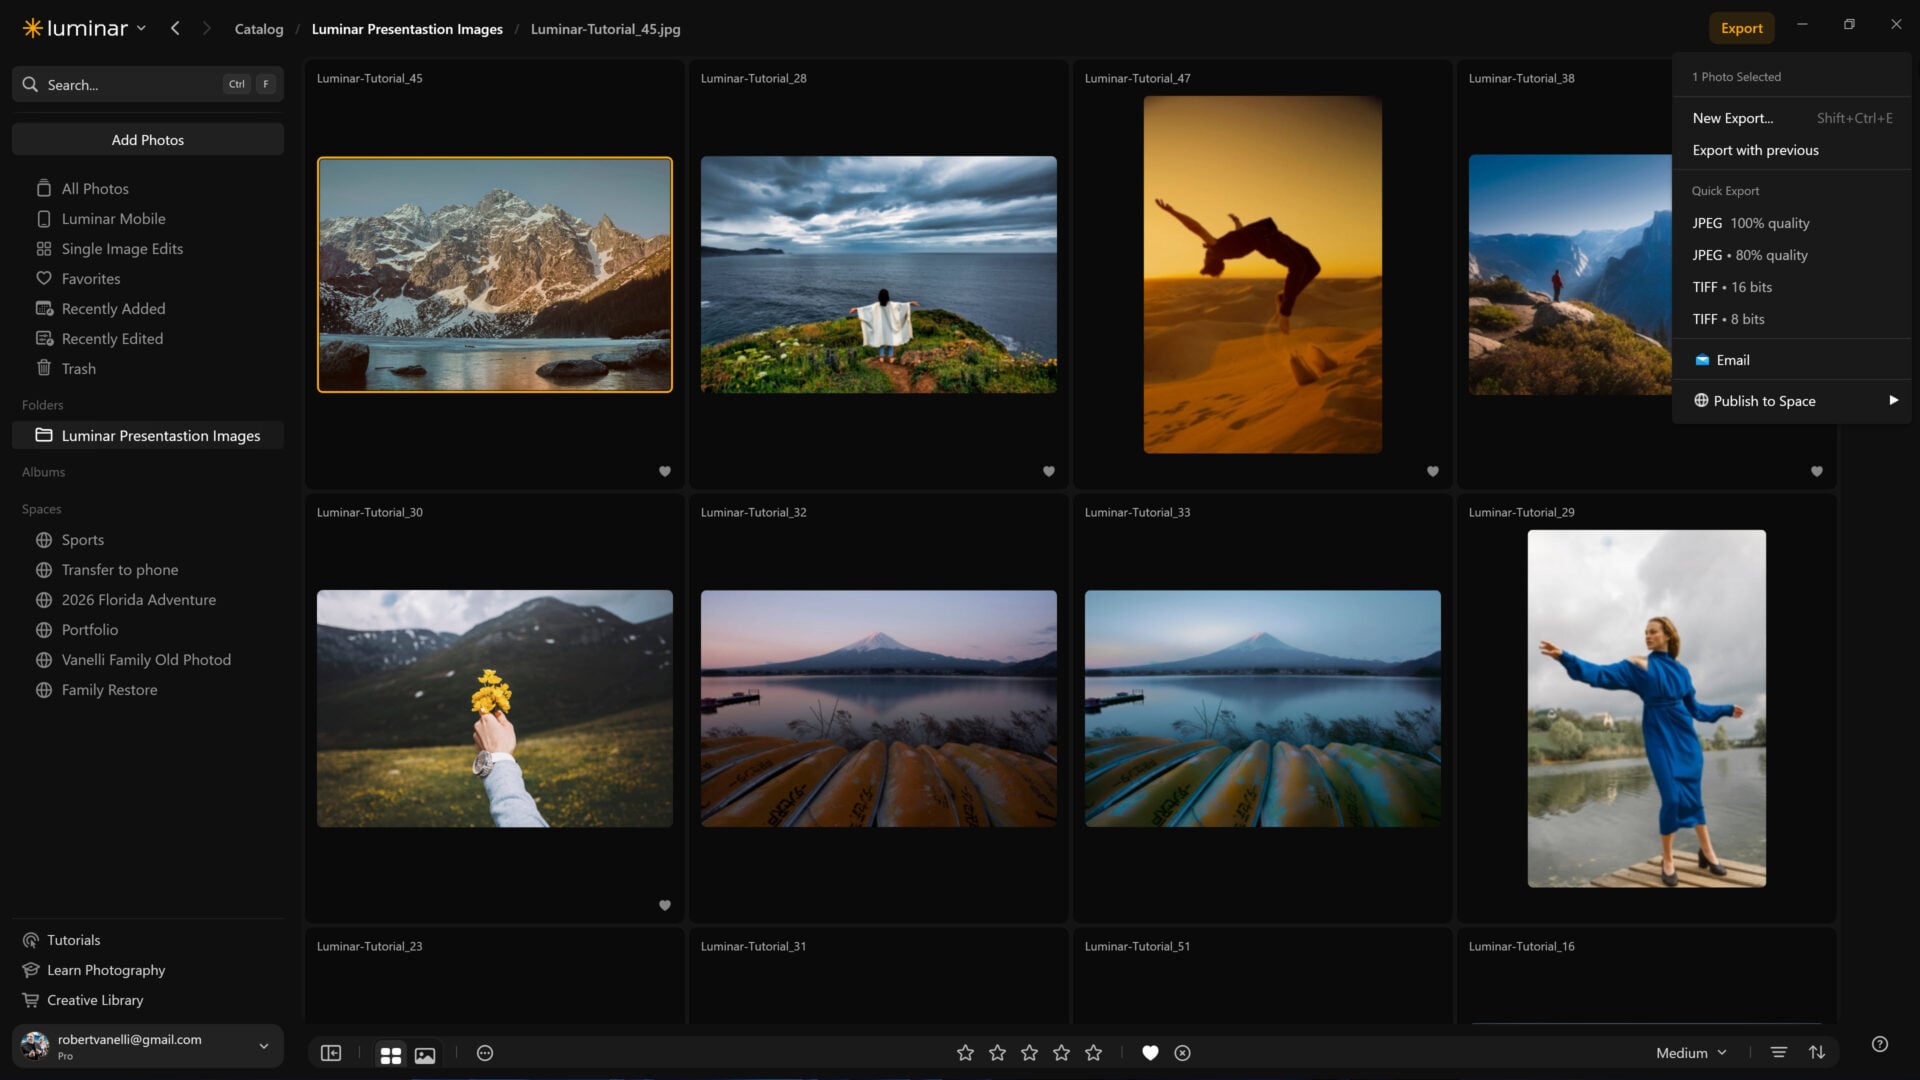The height and width of the screenshot is (1080, 1920).
Task: Select Luminar Presentation Images folder
Action: click(148, 435)
